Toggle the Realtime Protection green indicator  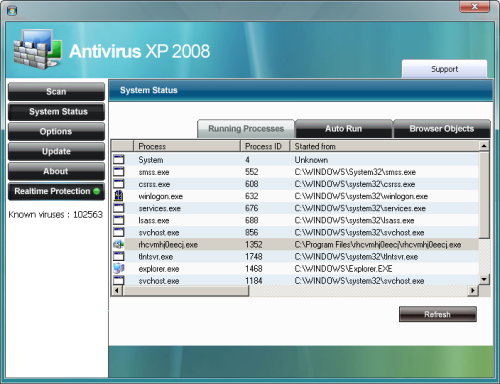pyautogui.click(x=97, y=191)
